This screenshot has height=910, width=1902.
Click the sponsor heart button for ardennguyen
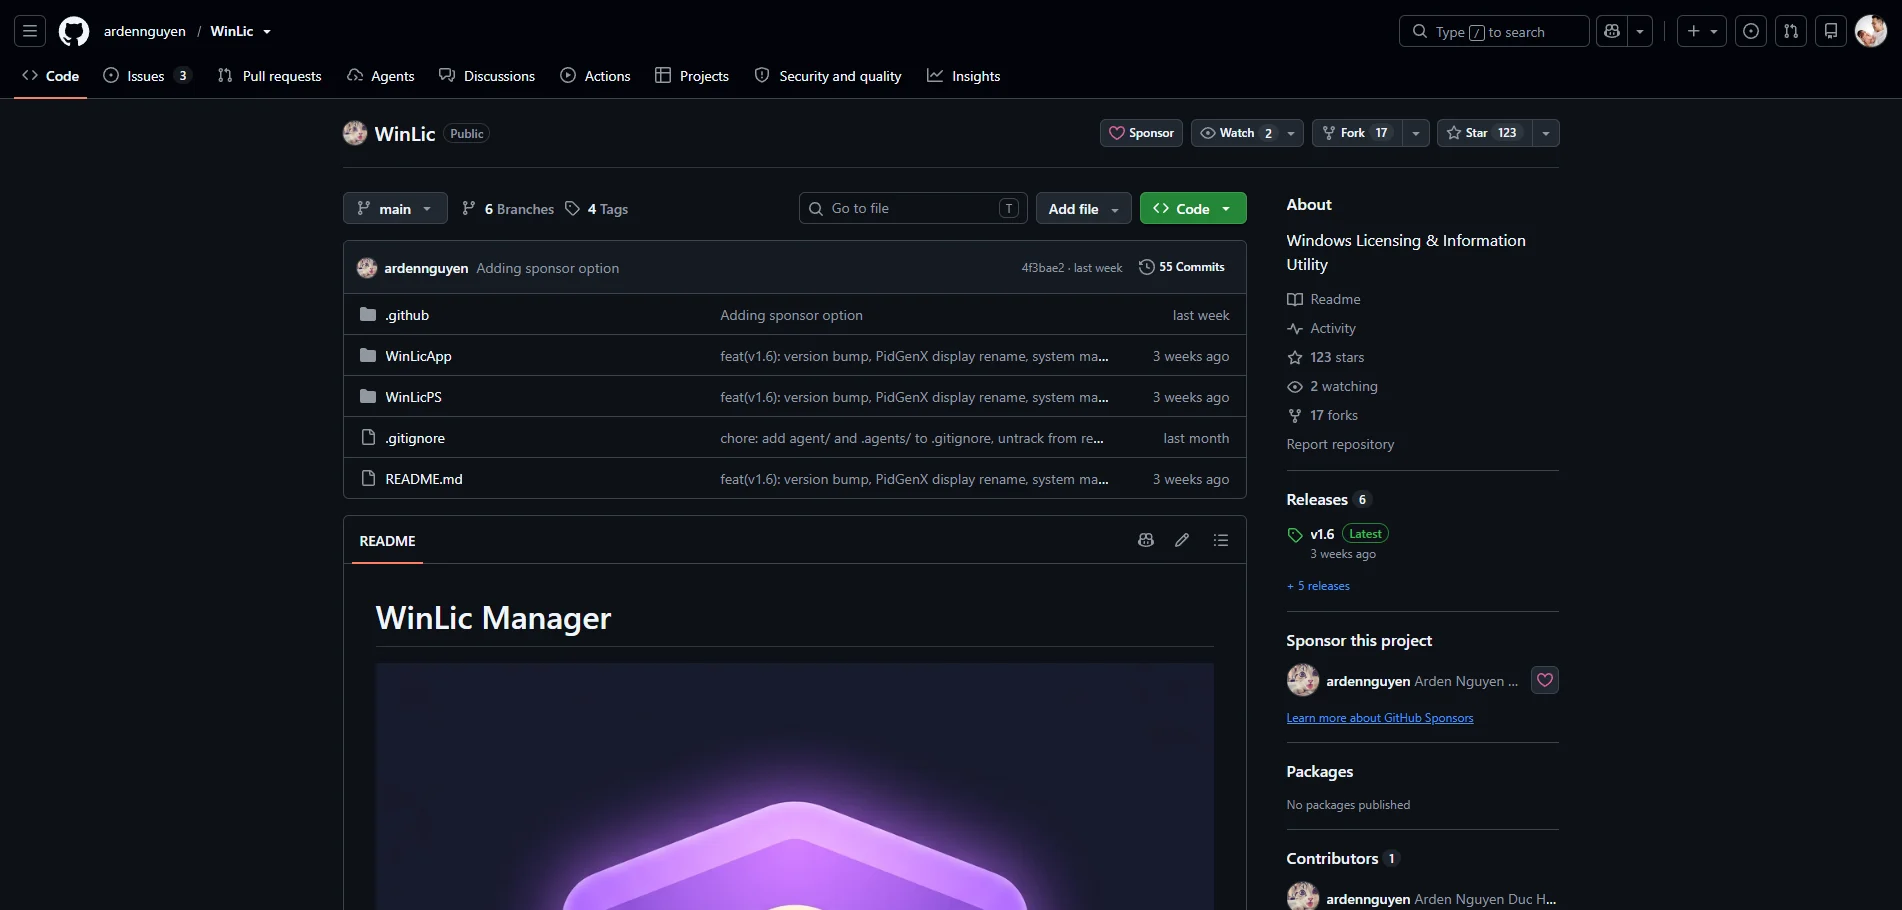[1545, 680]
